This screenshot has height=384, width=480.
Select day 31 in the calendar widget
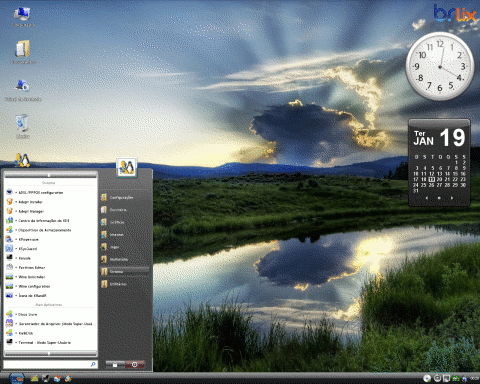416,190
